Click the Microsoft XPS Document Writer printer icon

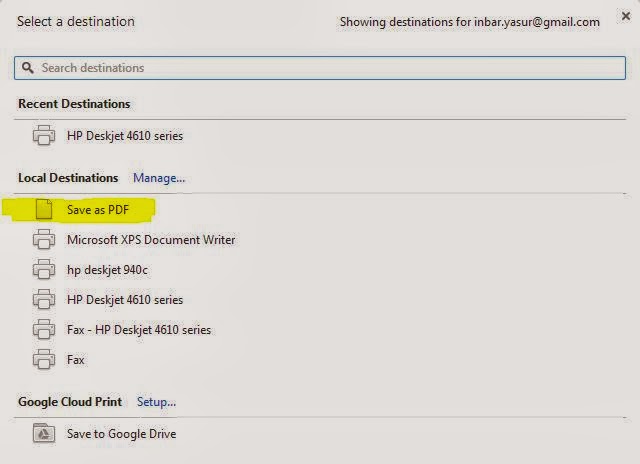(x=44, y=240)
